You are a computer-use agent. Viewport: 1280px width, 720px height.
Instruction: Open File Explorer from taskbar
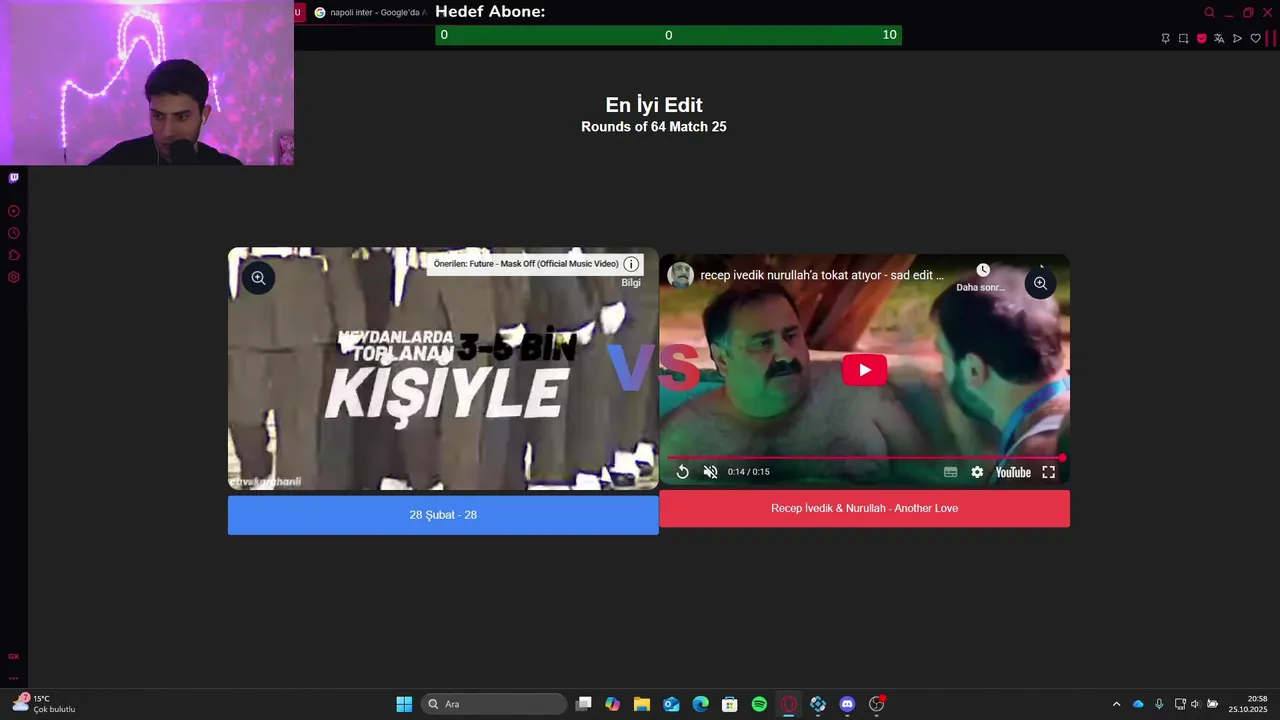(x=641, y=704)
